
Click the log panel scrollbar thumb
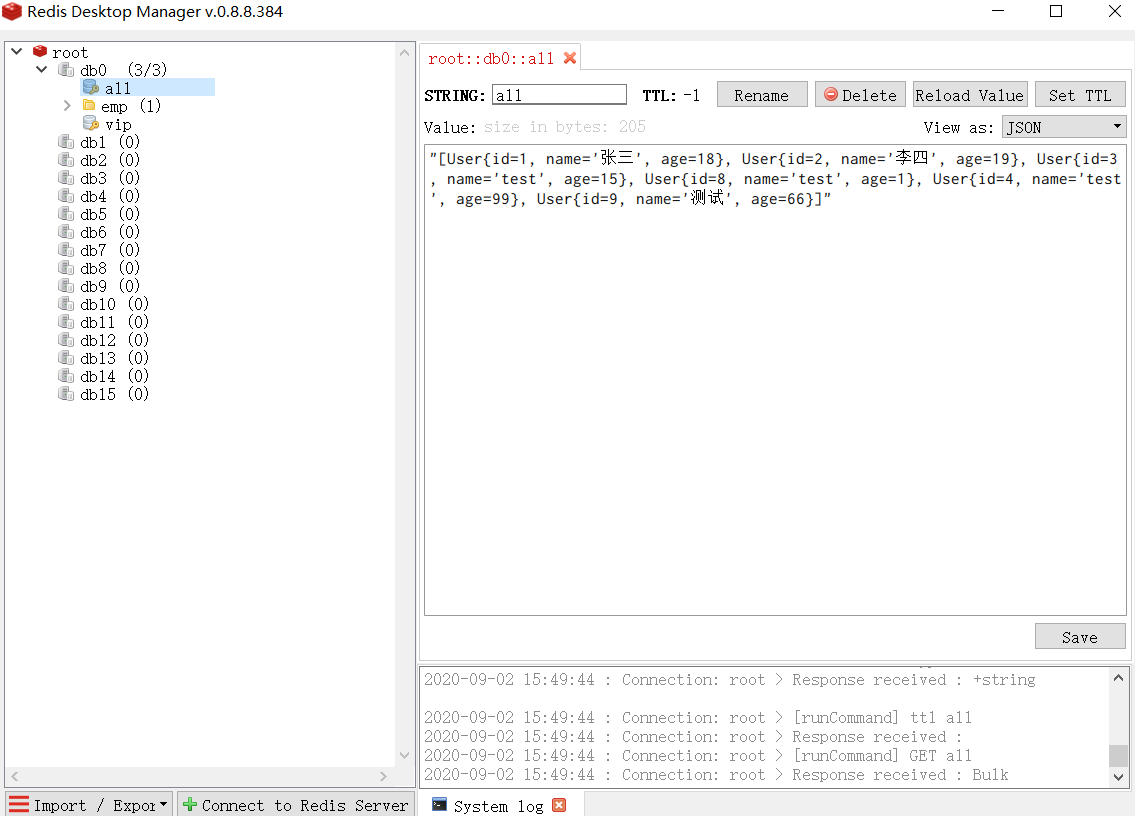[1118, 755]
